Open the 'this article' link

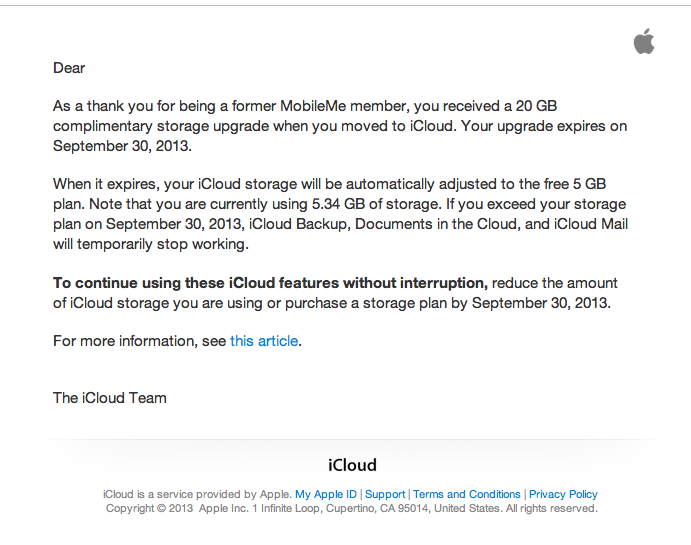pos(264,341)
